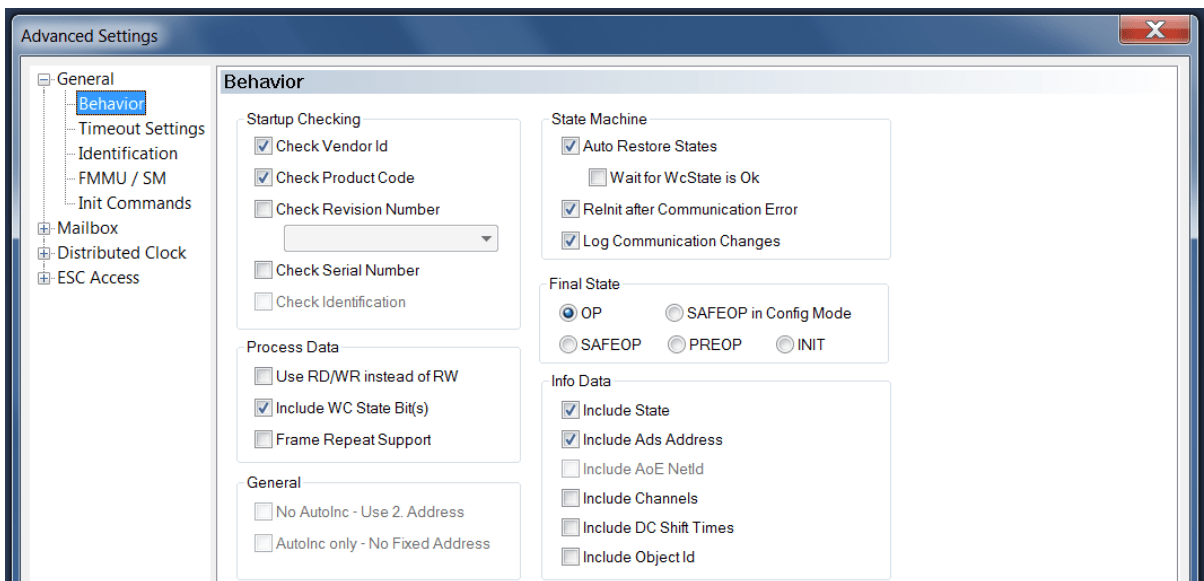Open the FMMU / SM page
Screen dimensions: 1204x581
coord(122,179)
